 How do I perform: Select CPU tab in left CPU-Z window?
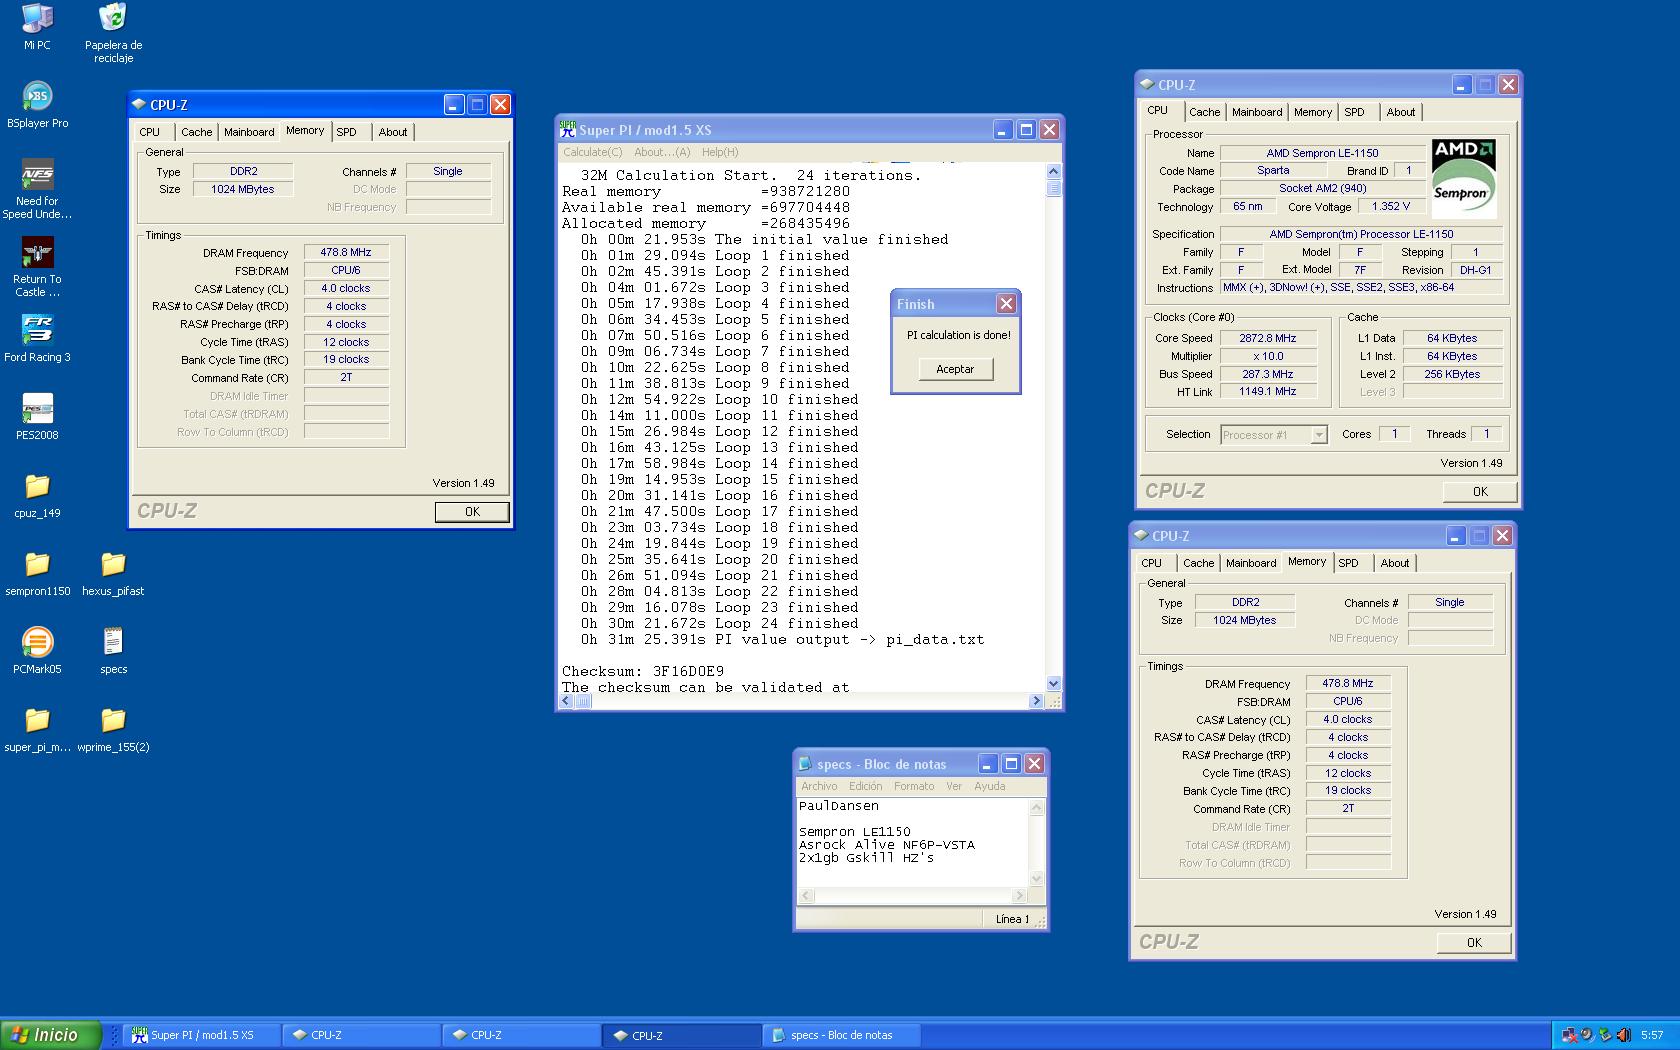click(150, 132)
